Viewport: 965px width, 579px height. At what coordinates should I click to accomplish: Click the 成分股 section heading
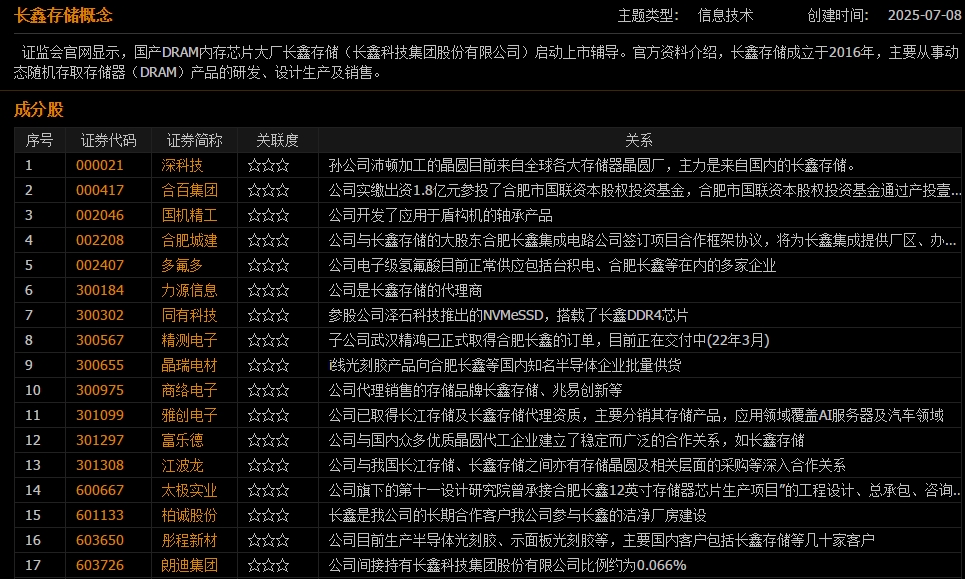39,110
